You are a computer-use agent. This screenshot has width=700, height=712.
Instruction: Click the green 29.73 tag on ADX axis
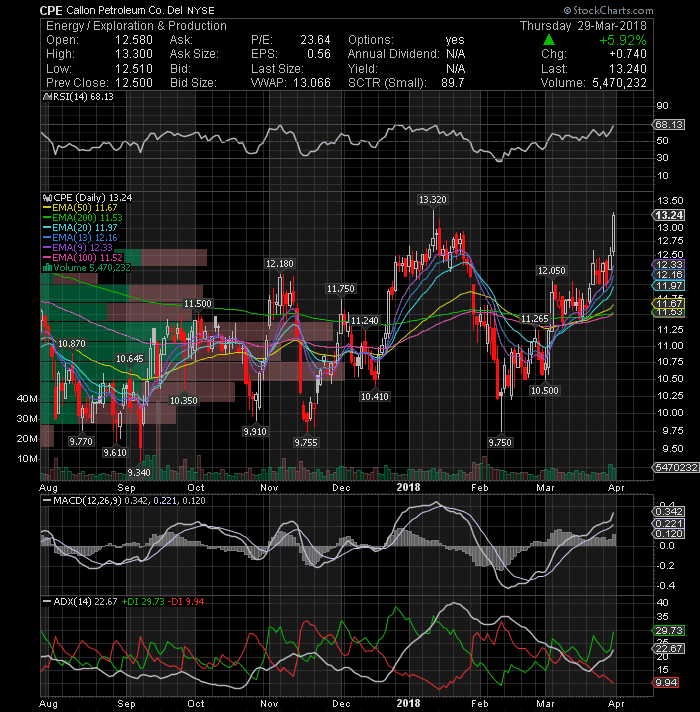point(669,631)
